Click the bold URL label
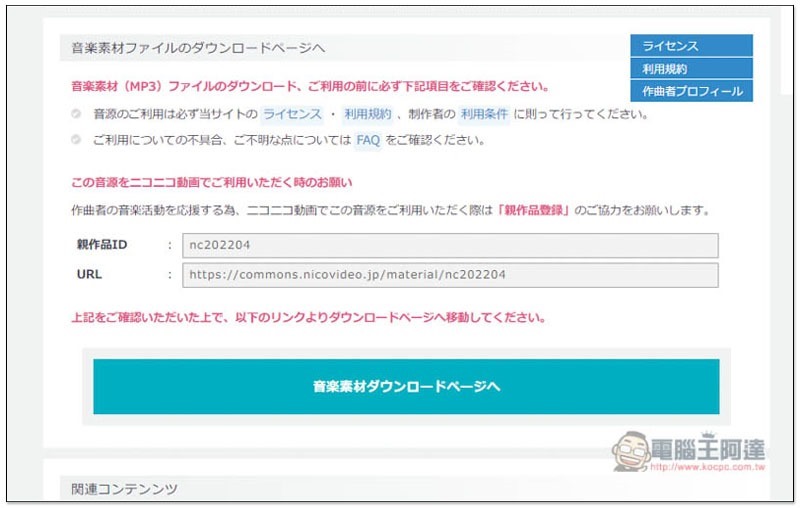 coord(90,274)
